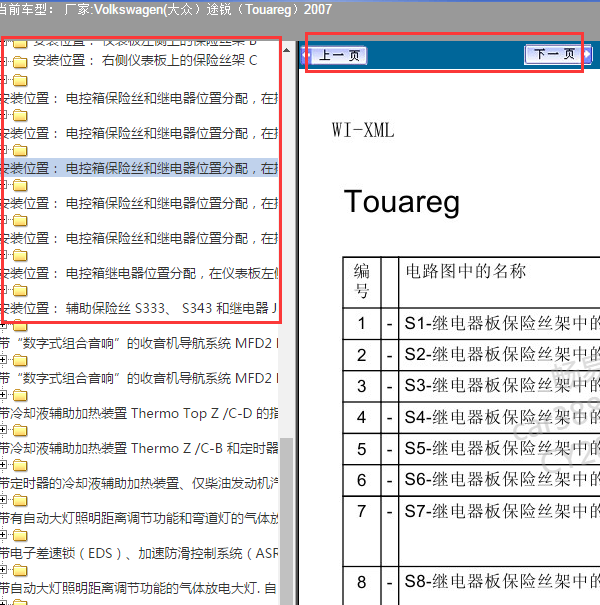Click the 编号 table header cell
This screenshot has height=605, width=600.
pos(362,282)
